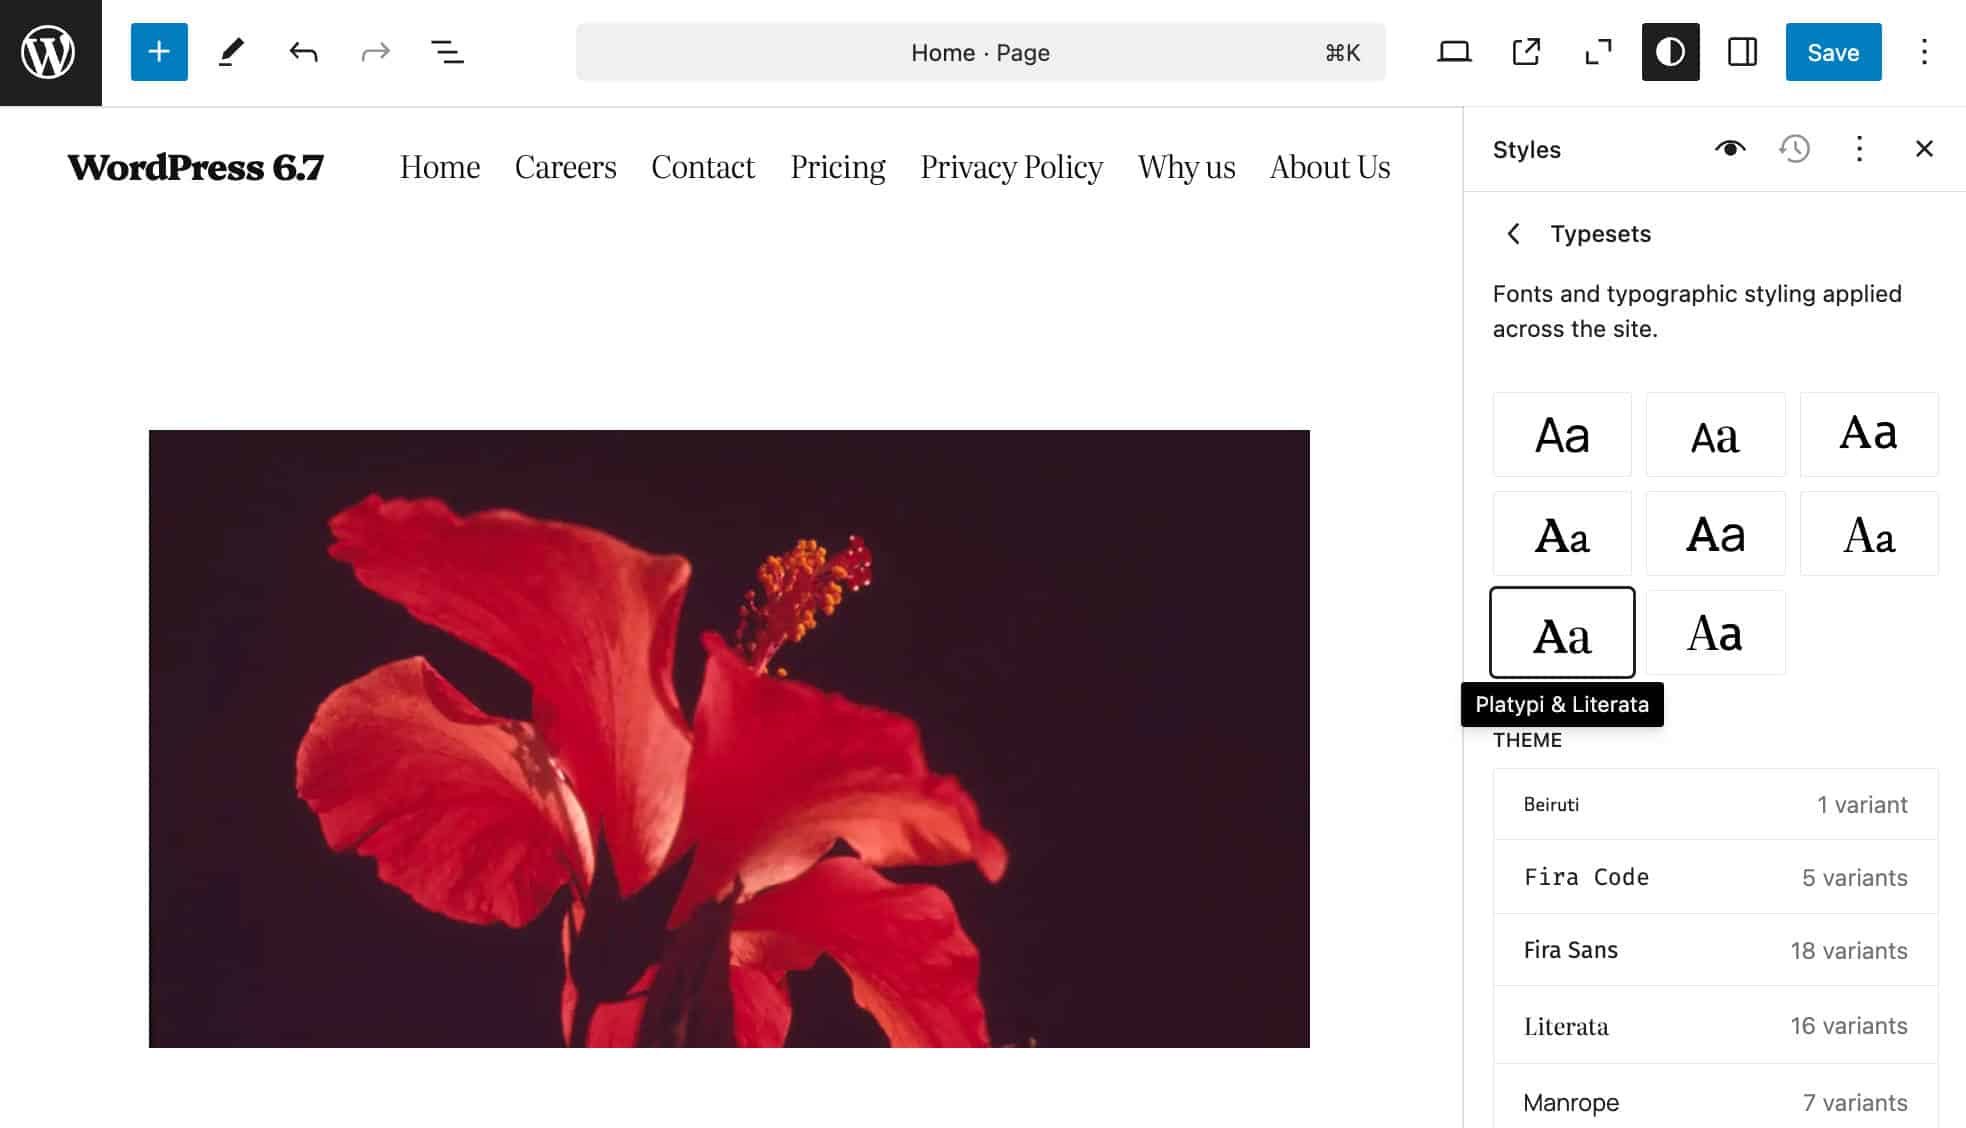Click the Home menu item
This screenshot has width=1966, height=1128.
(439, 166)
